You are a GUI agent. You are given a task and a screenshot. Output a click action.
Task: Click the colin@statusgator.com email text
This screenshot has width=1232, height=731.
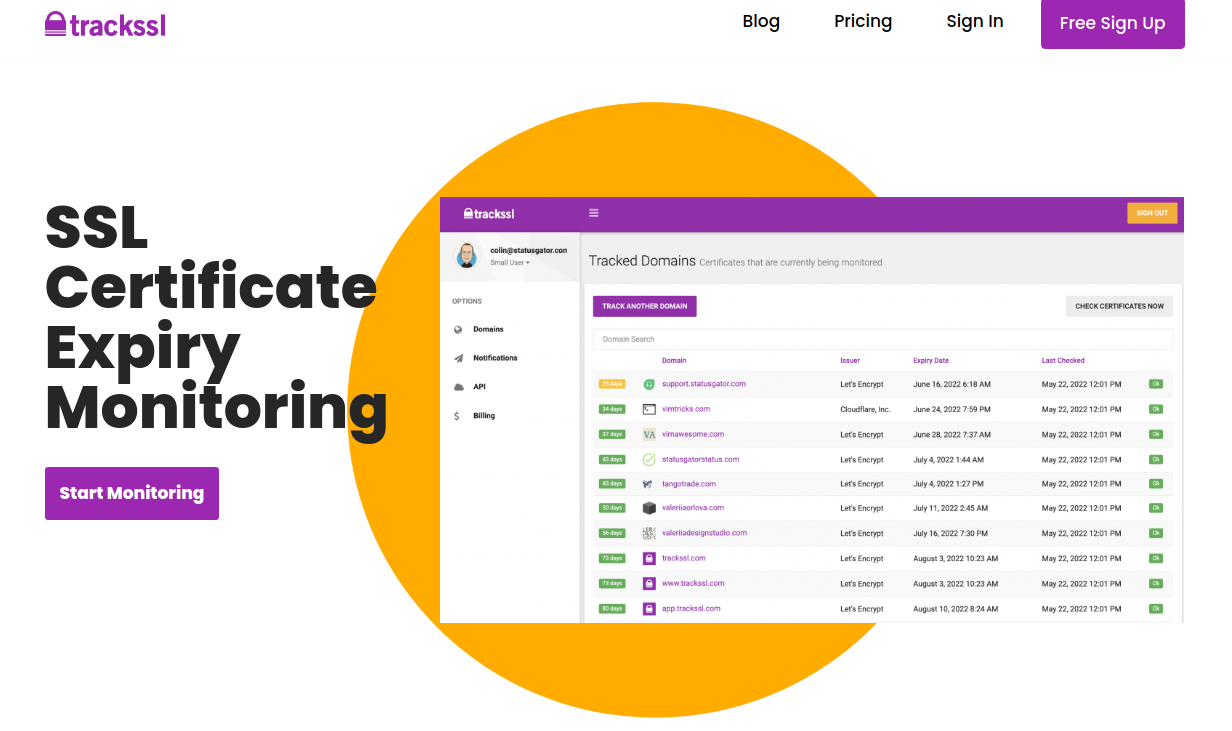(x=529, y=250)
